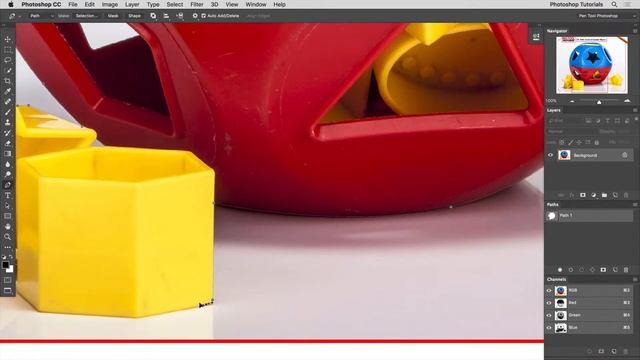Toggle visibility of RGB channel
The width and height of the screenshot is (640, 360).
coord(549,291)
